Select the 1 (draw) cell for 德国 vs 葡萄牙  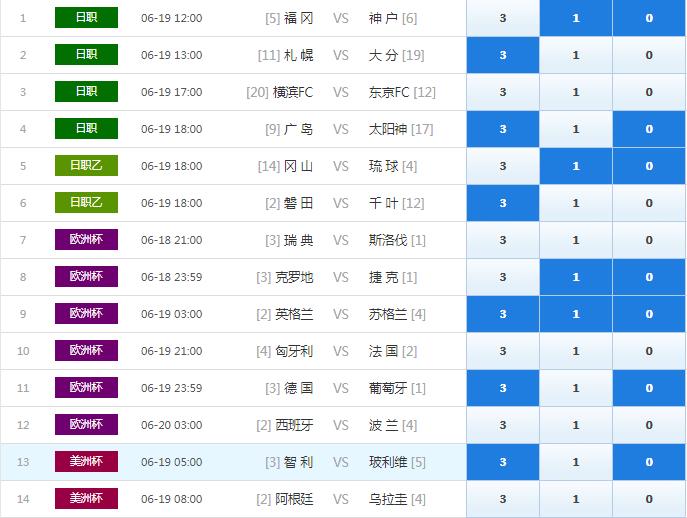[x=575, y=388]
